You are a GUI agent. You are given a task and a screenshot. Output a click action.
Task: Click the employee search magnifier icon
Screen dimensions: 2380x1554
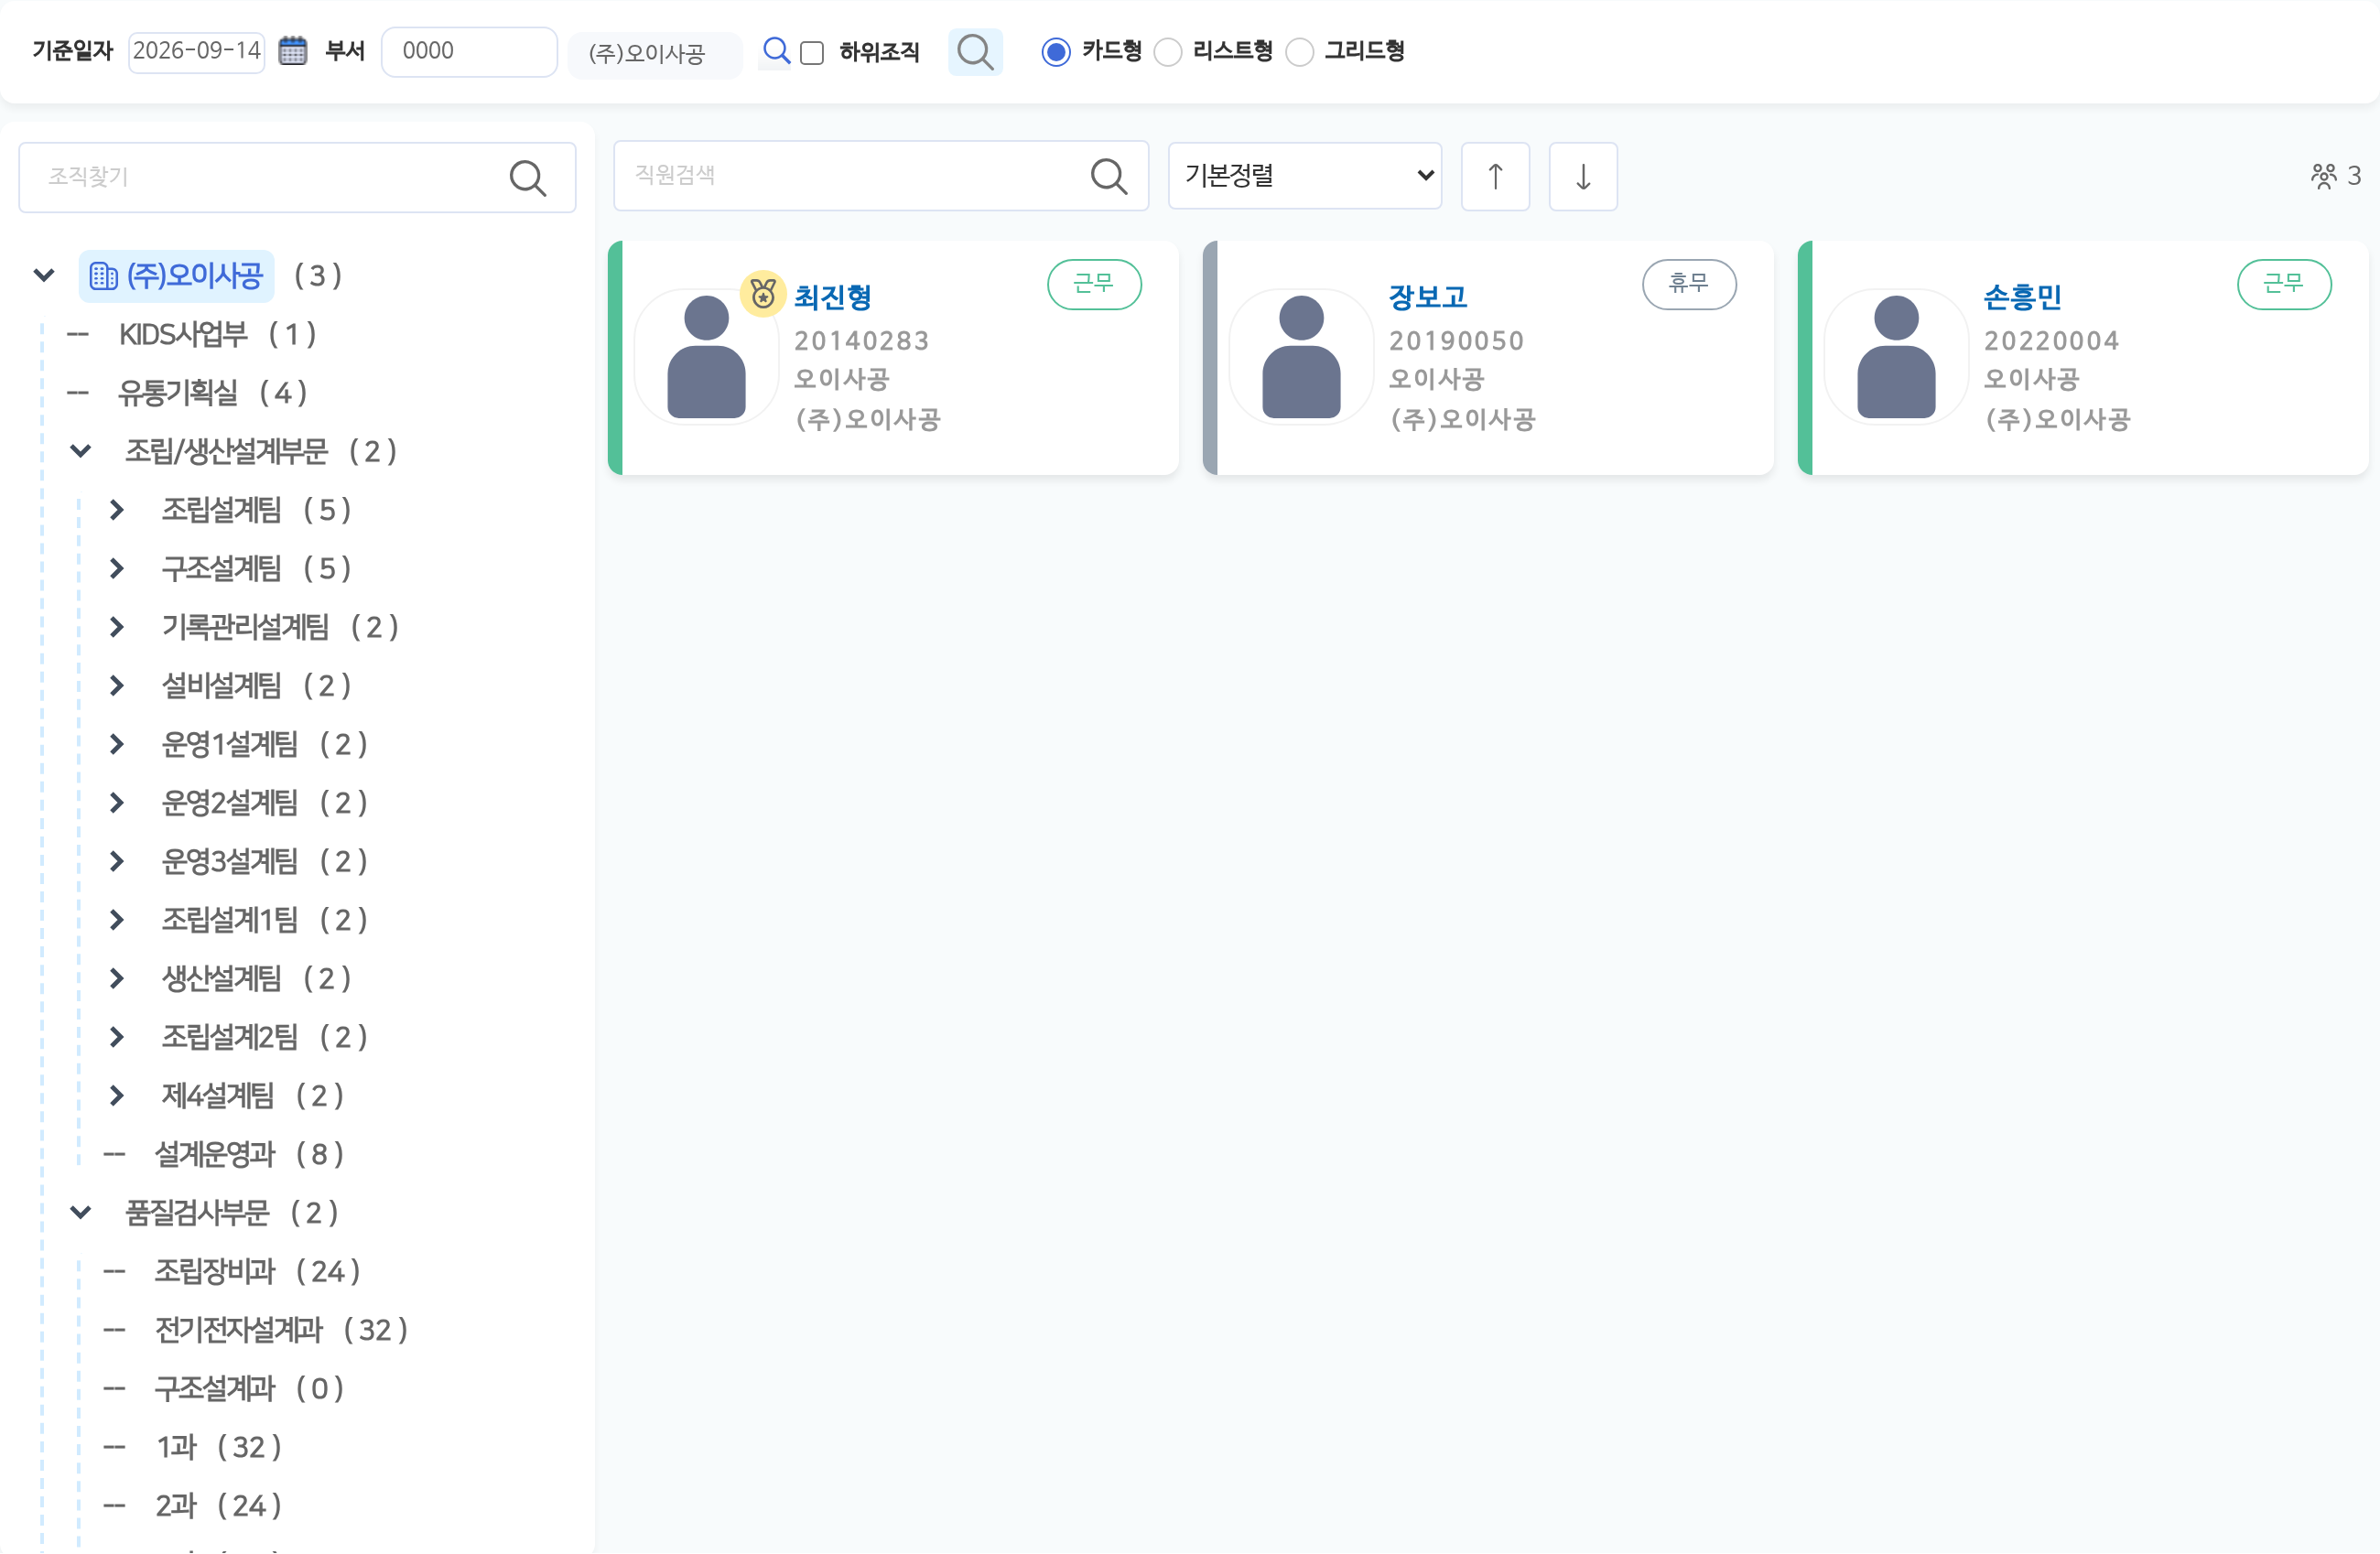point(1109,176)
